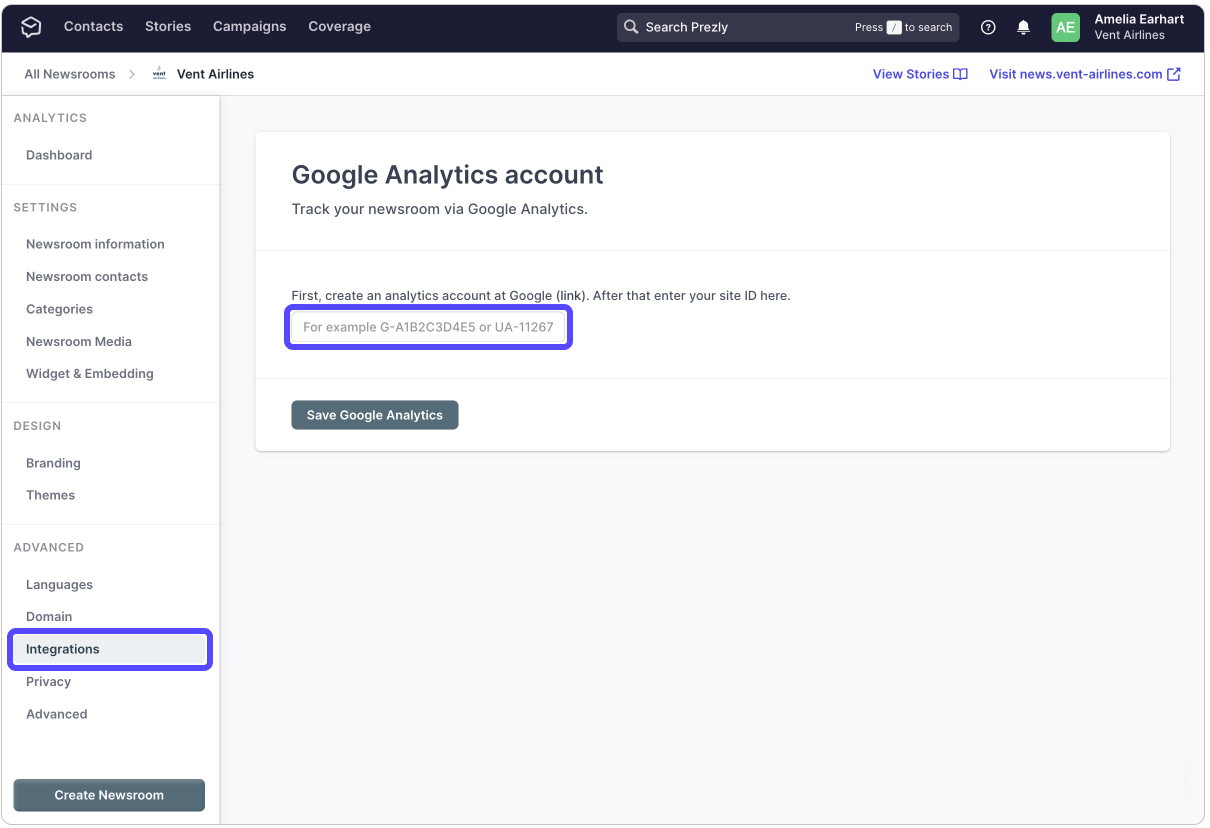Click 'Track your newsroom via Google Analytics.' text
Image resolution: width=1210 pixels, height=828 pixels.
click(439, 209)
